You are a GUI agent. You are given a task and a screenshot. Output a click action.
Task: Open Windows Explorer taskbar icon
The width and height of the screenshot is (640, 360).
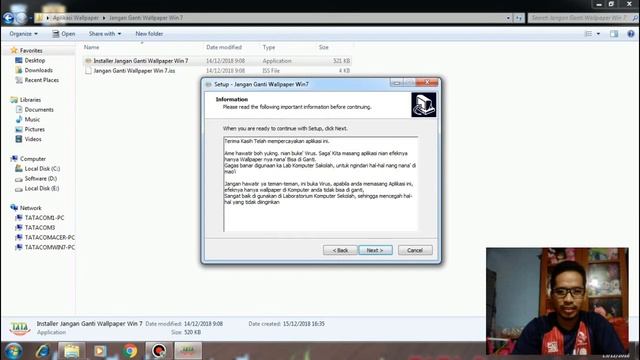[x=71, y=351]
